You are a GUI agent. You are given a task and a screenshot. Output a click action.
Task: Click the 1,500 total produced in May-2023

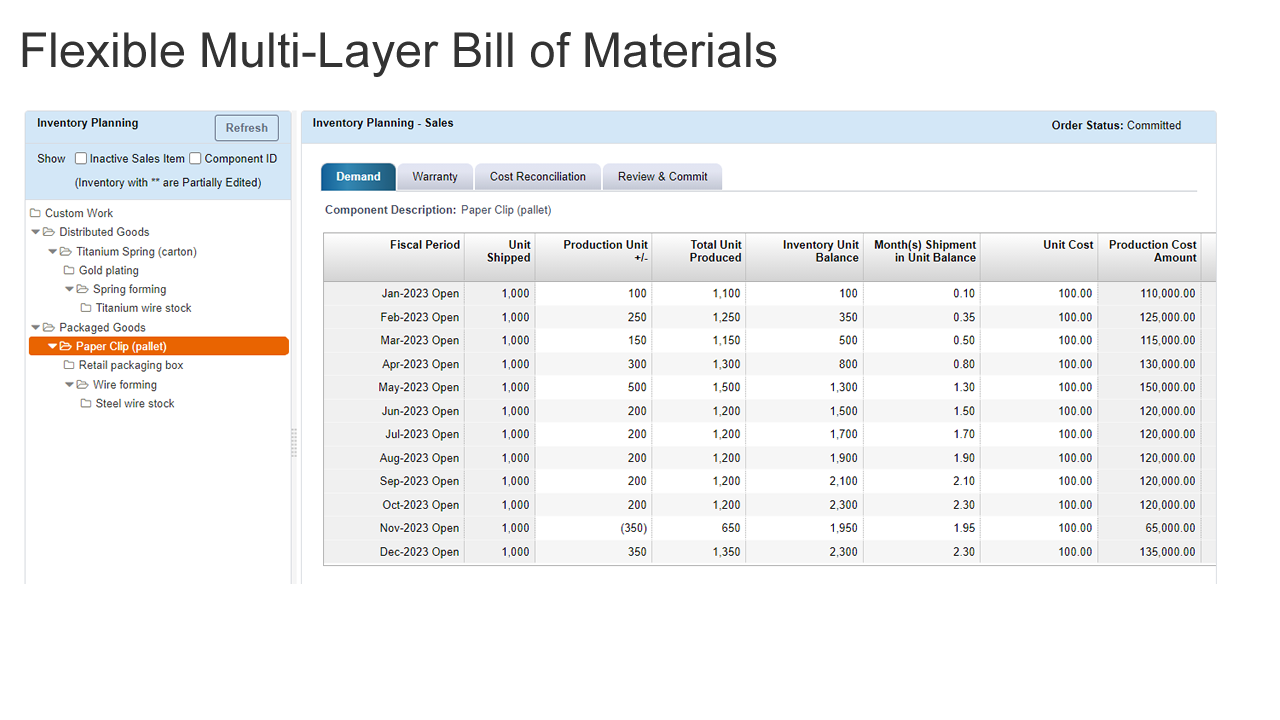coord(727,388)
